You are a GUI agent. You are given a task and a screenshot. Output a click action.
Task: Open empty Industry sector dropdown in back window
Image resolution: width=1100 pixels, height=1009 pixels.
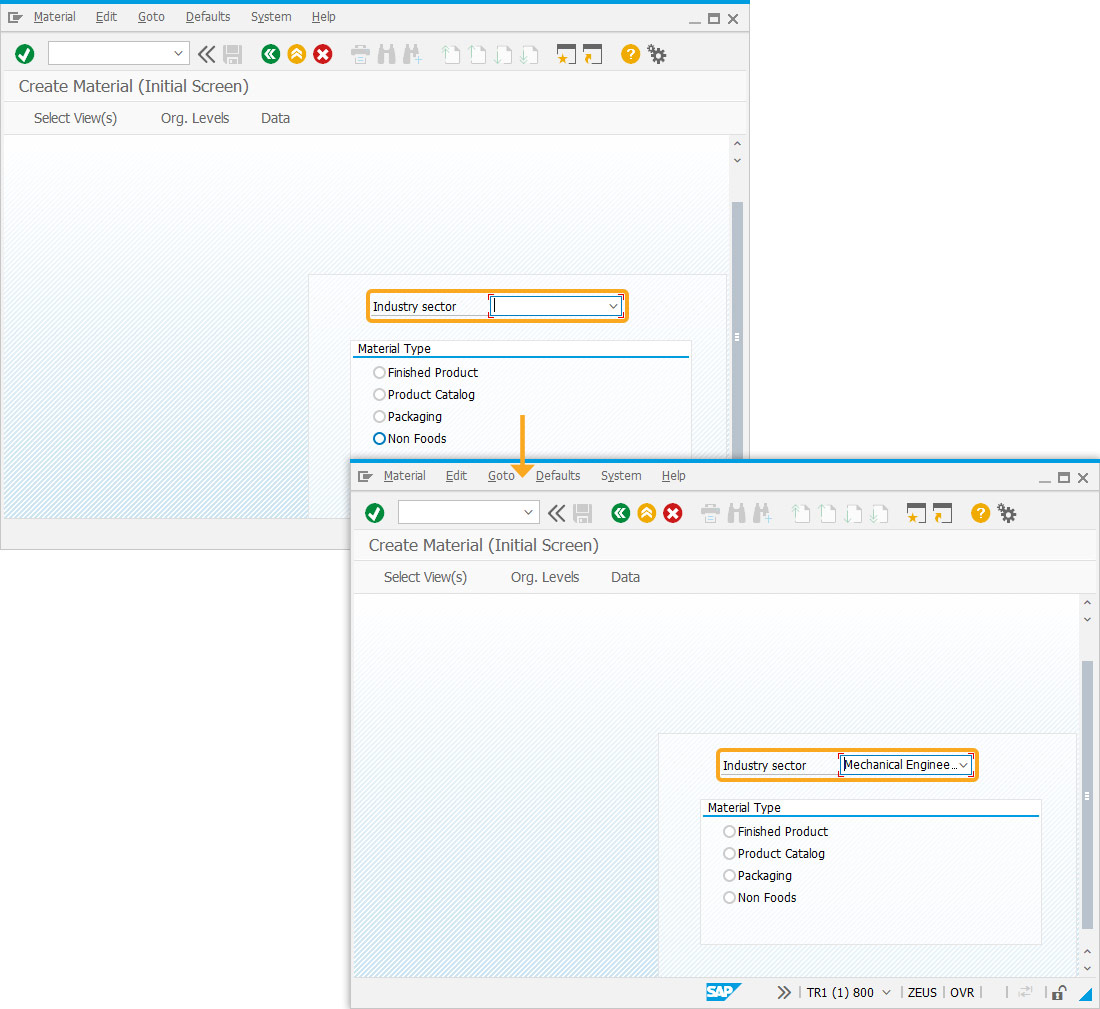613,306
